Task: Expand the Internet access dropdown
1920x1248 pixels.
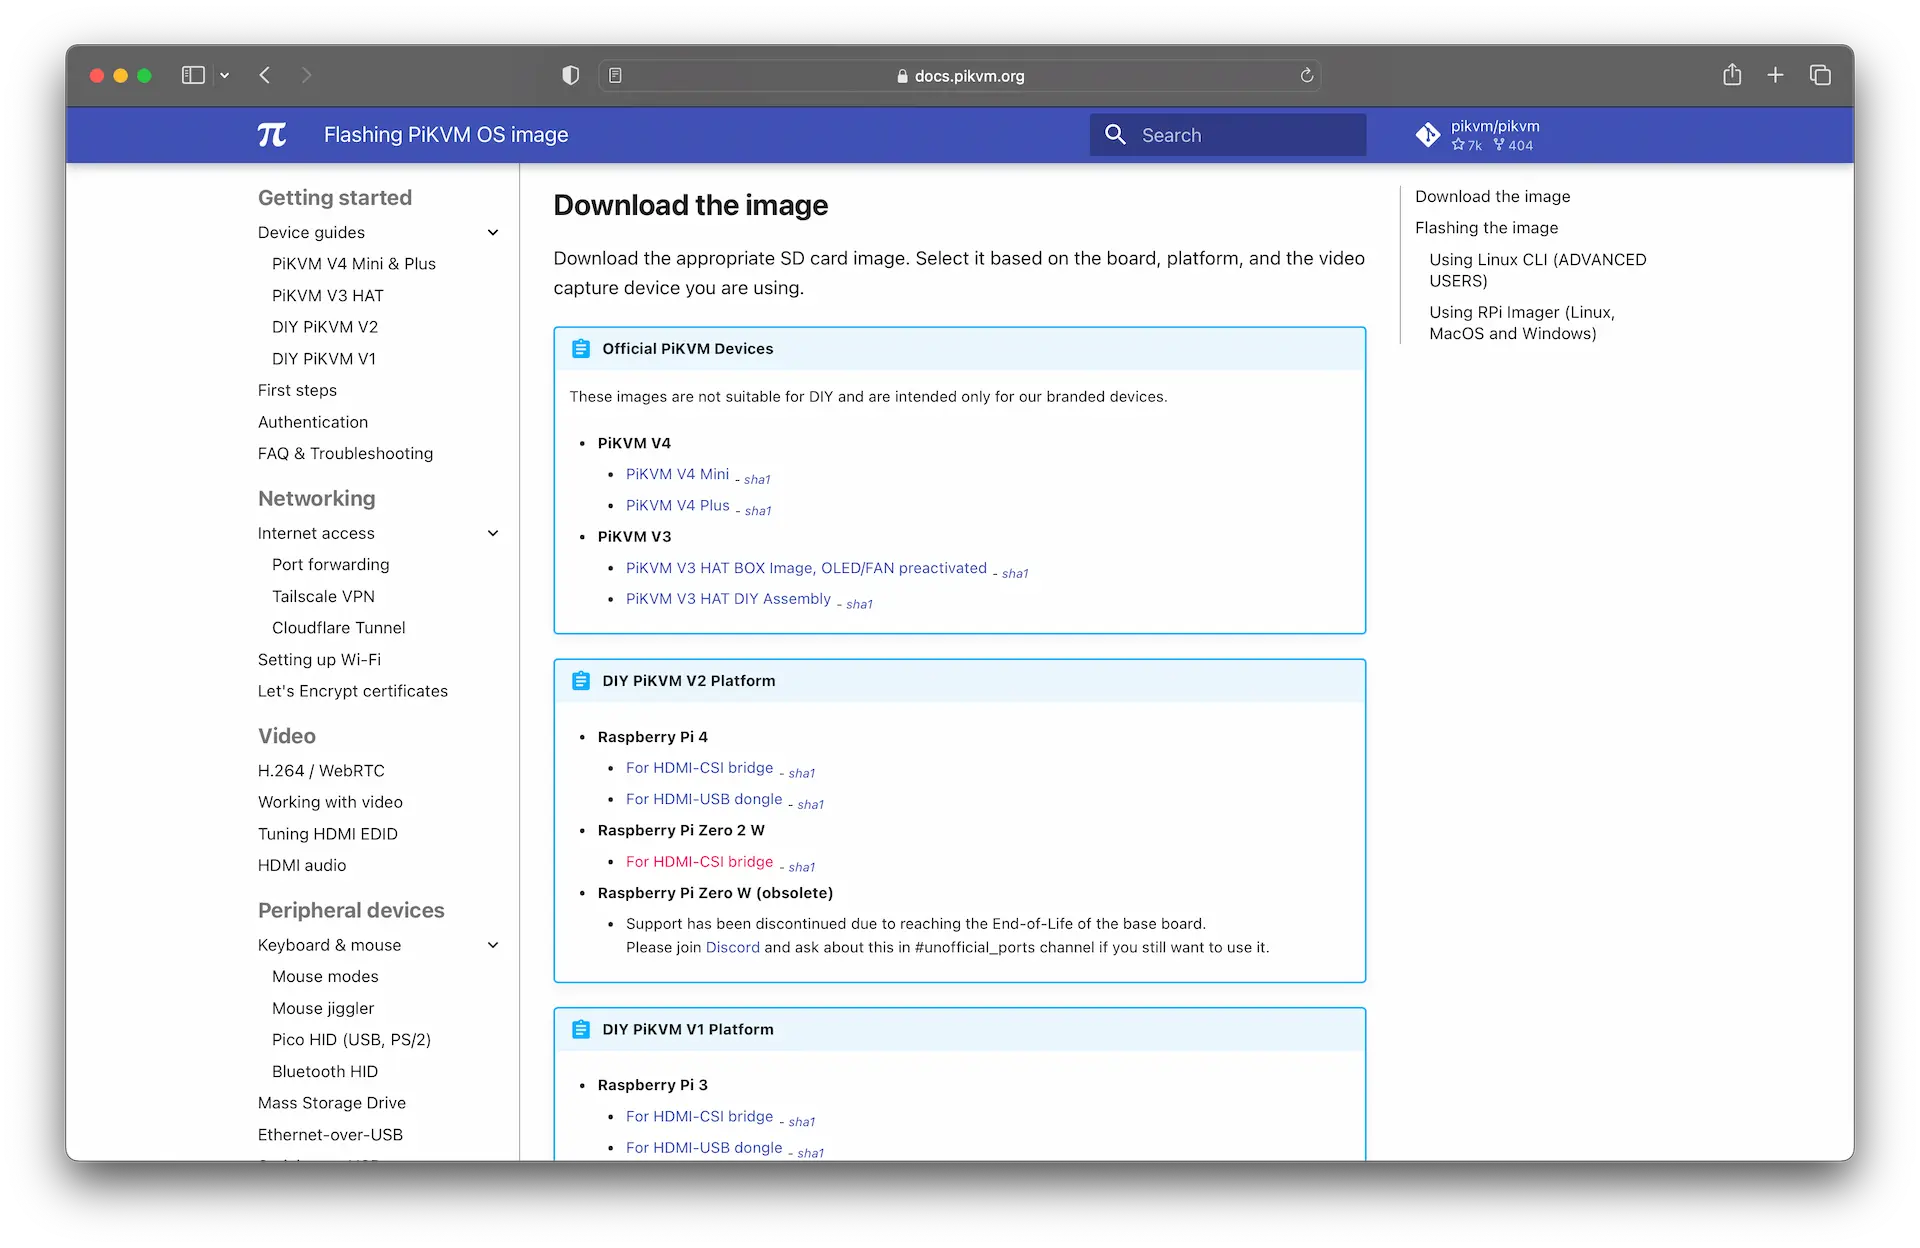Action: tap(494, 533)
